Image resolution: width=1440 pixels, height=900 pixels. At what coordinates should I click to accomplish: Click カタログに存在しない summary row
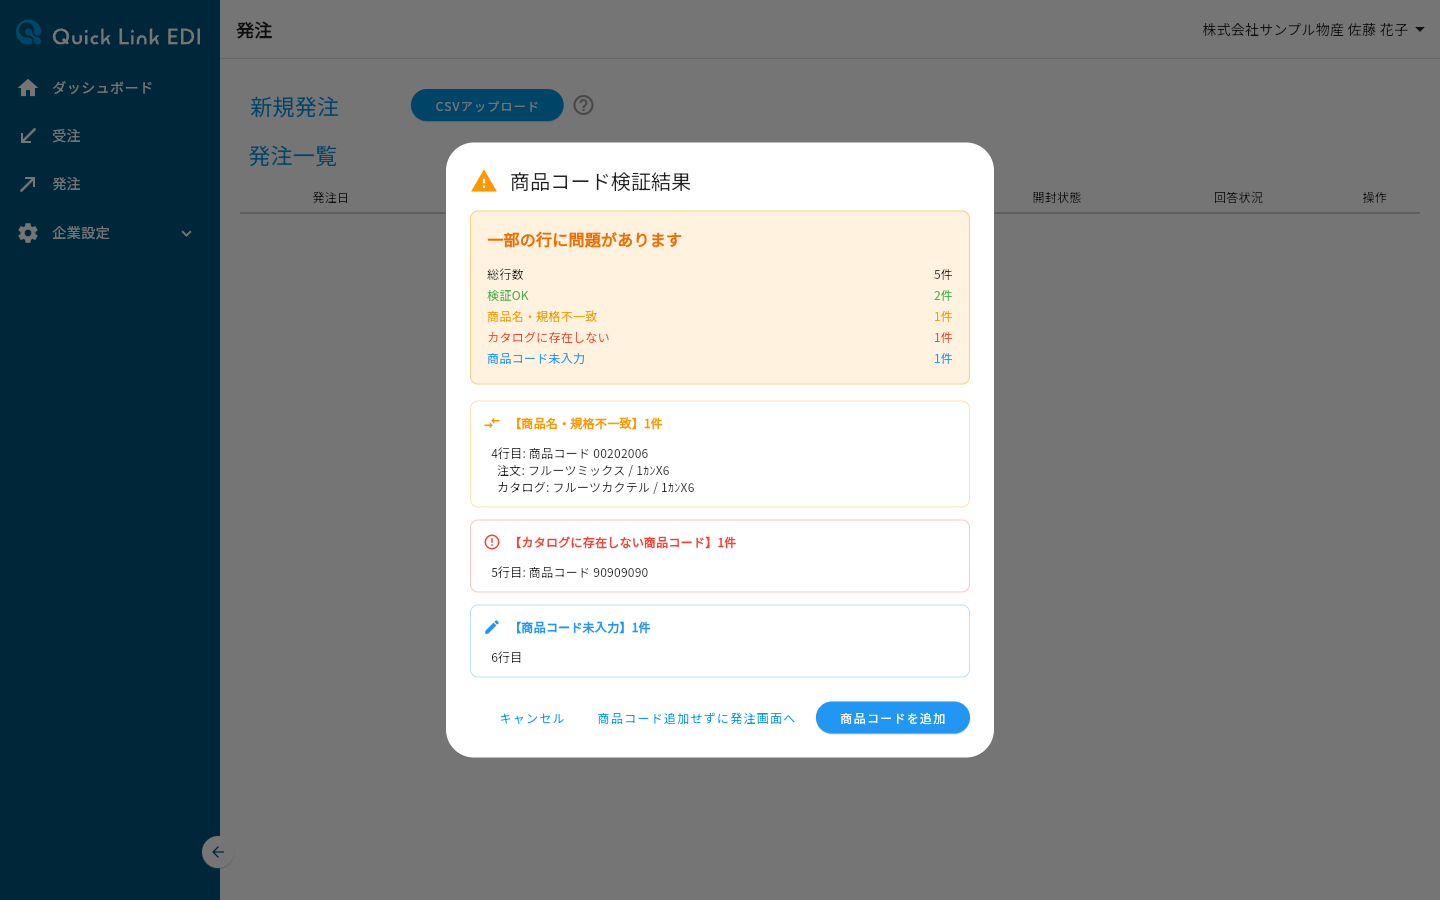point(548,337)
